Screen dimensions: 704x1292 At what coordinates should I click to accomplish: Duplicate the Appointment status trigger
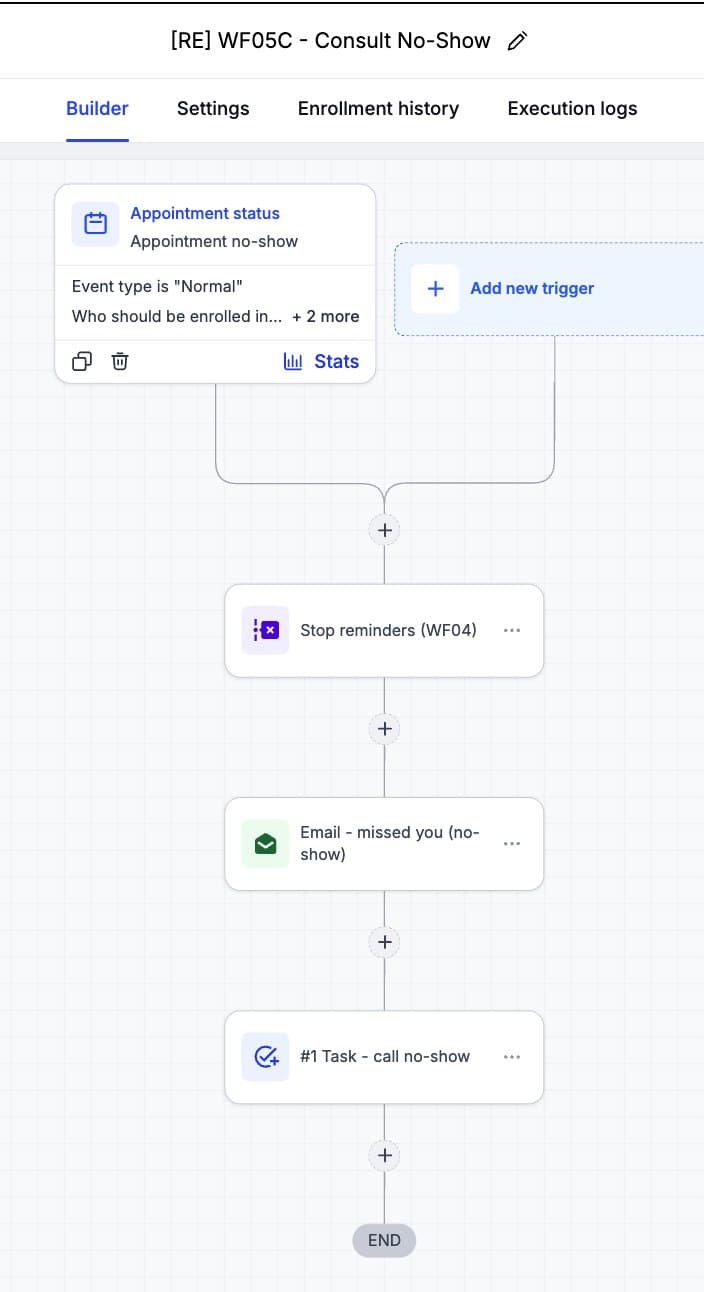coord(82,361)
